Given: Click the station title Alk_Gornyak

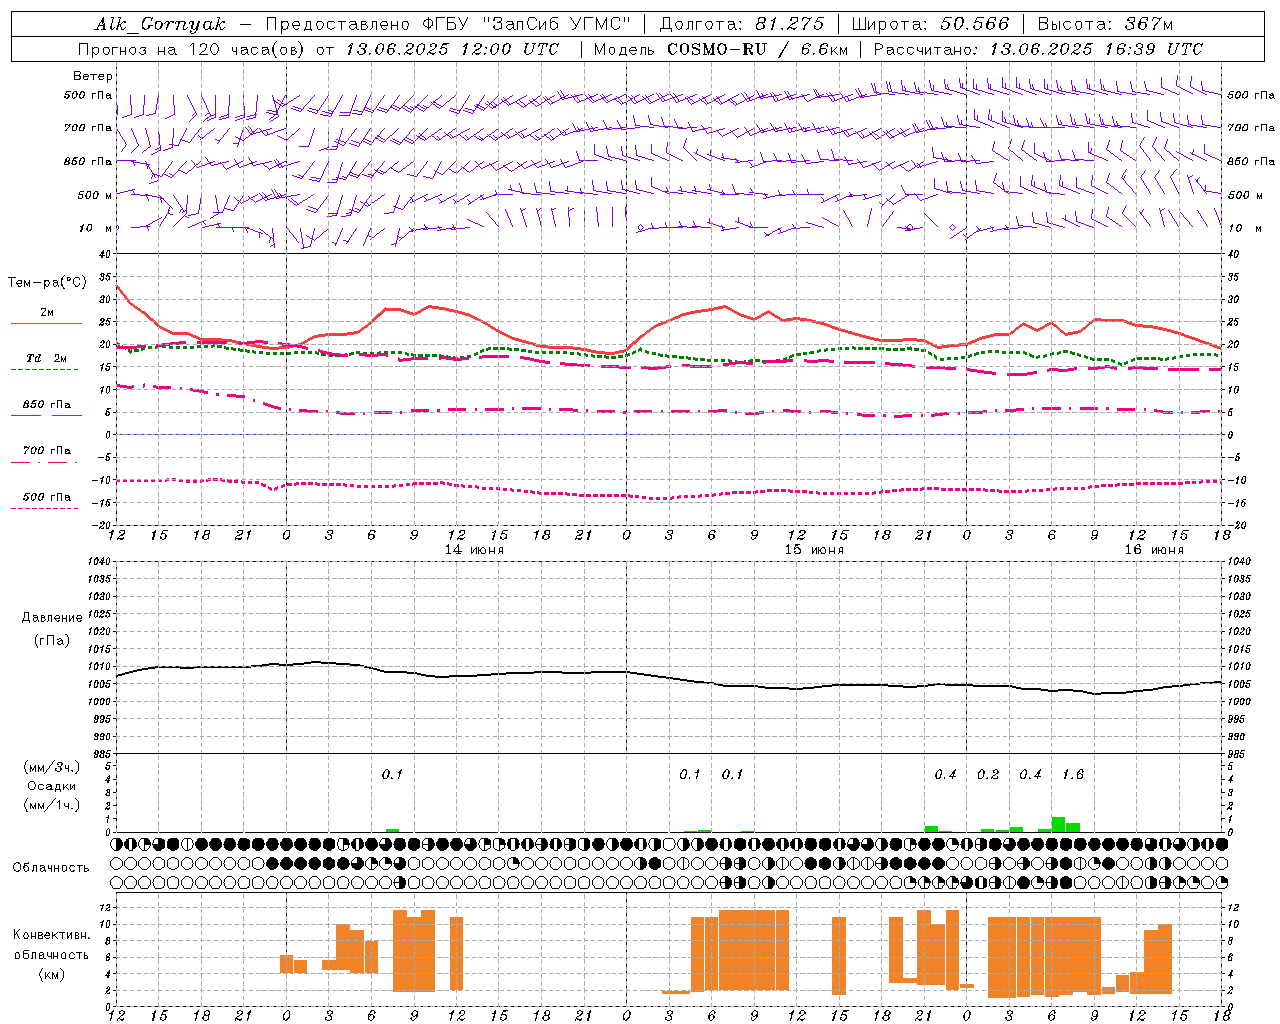Looking at the screenshot, I should [x=160, y=24].
